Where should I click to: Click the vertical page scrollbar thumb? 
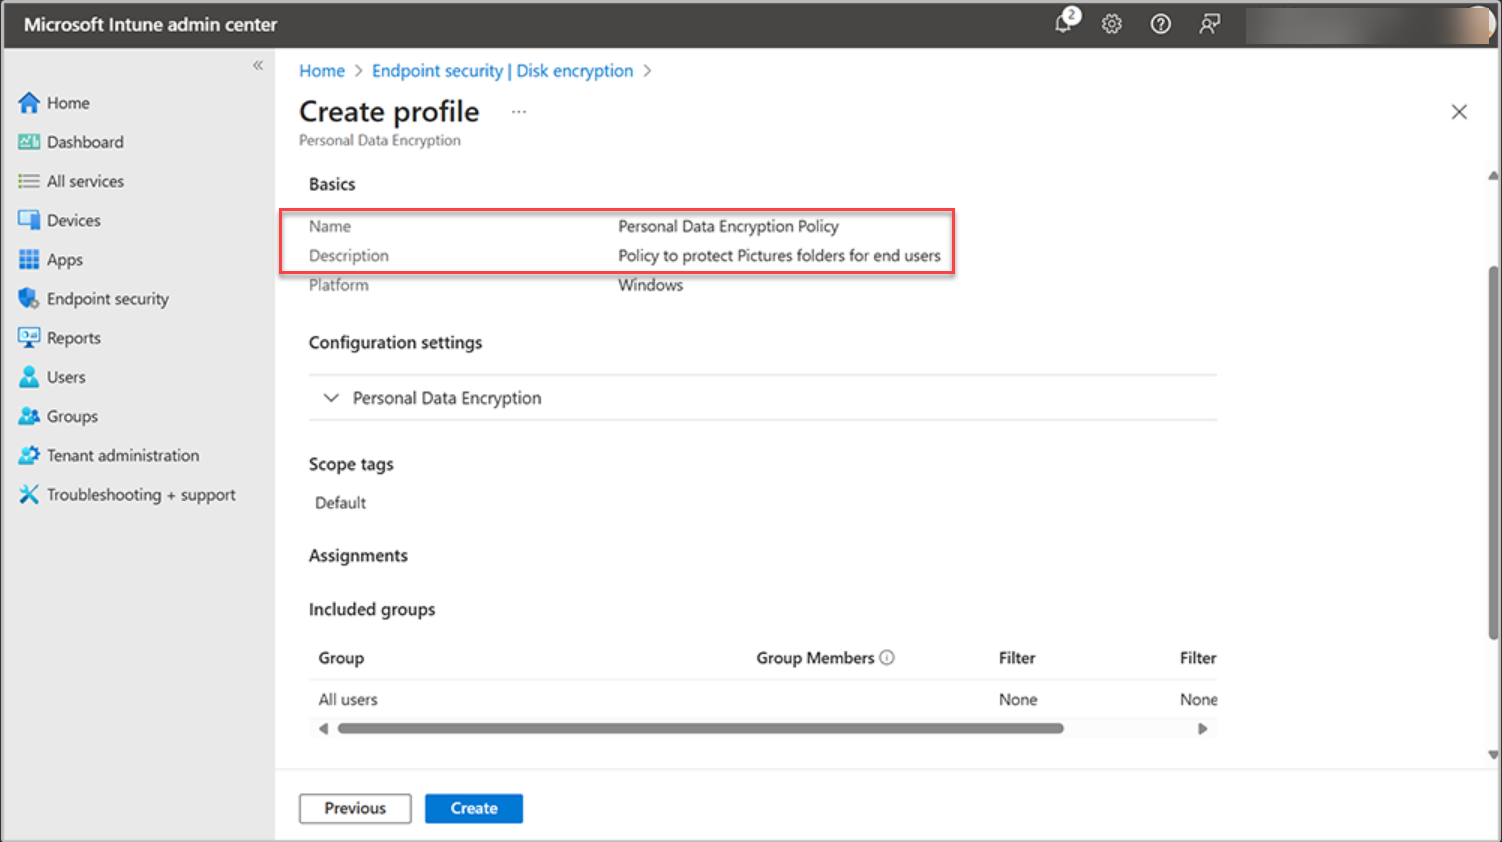coord(1493,452)
